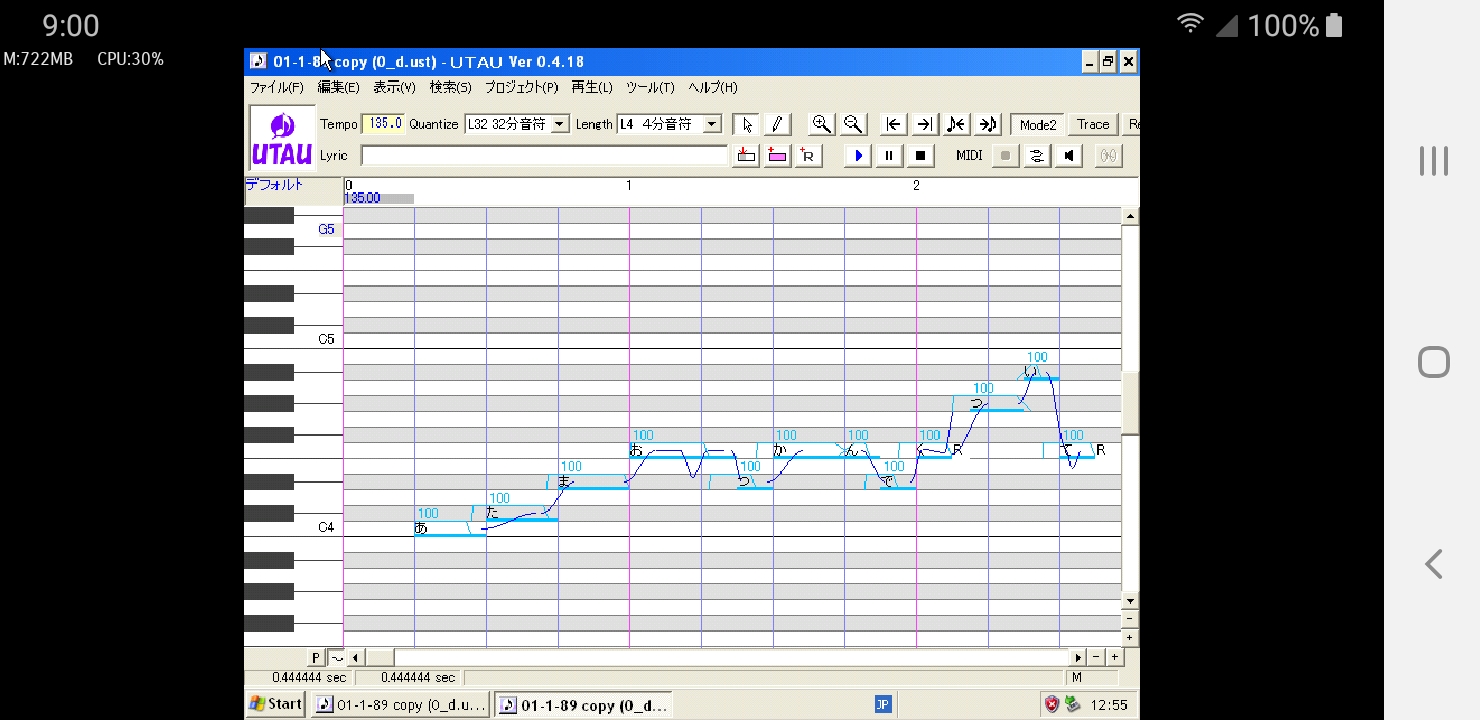Click the zoom out magnifier
This screenshot has height=720, width=1480.
(x=853, y=124)
